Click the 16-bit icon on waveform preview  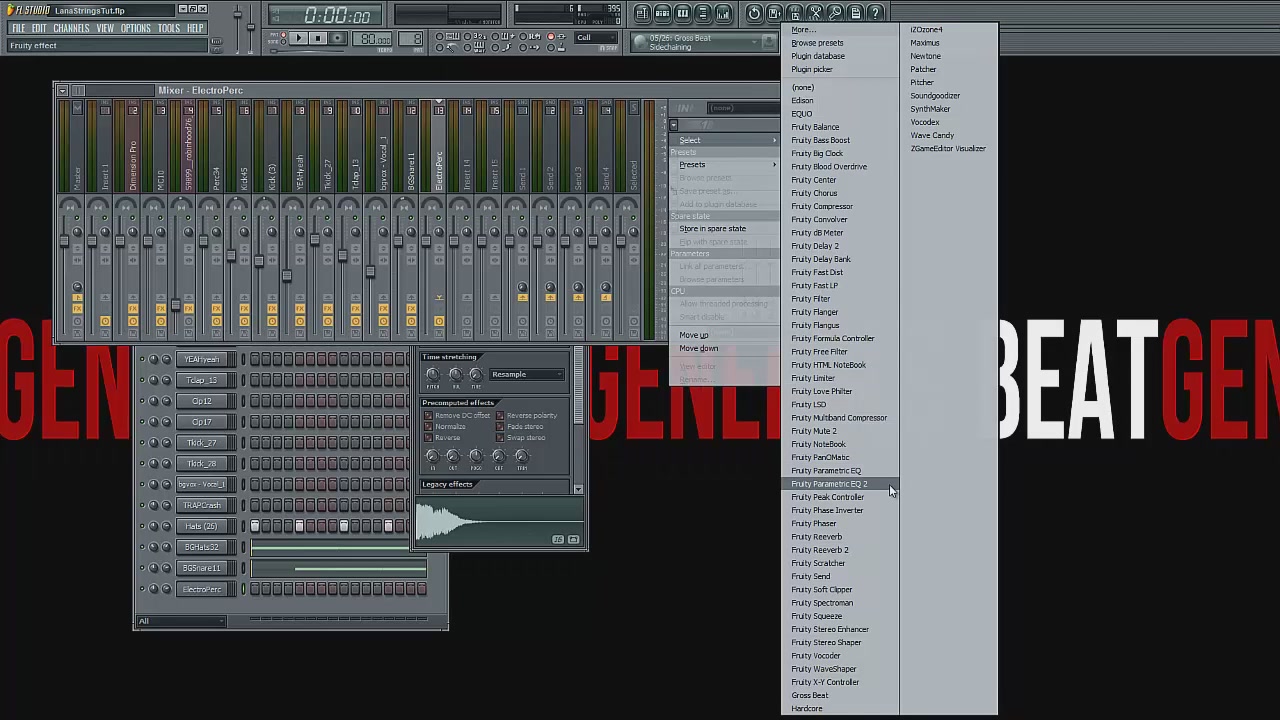(558, 539)
